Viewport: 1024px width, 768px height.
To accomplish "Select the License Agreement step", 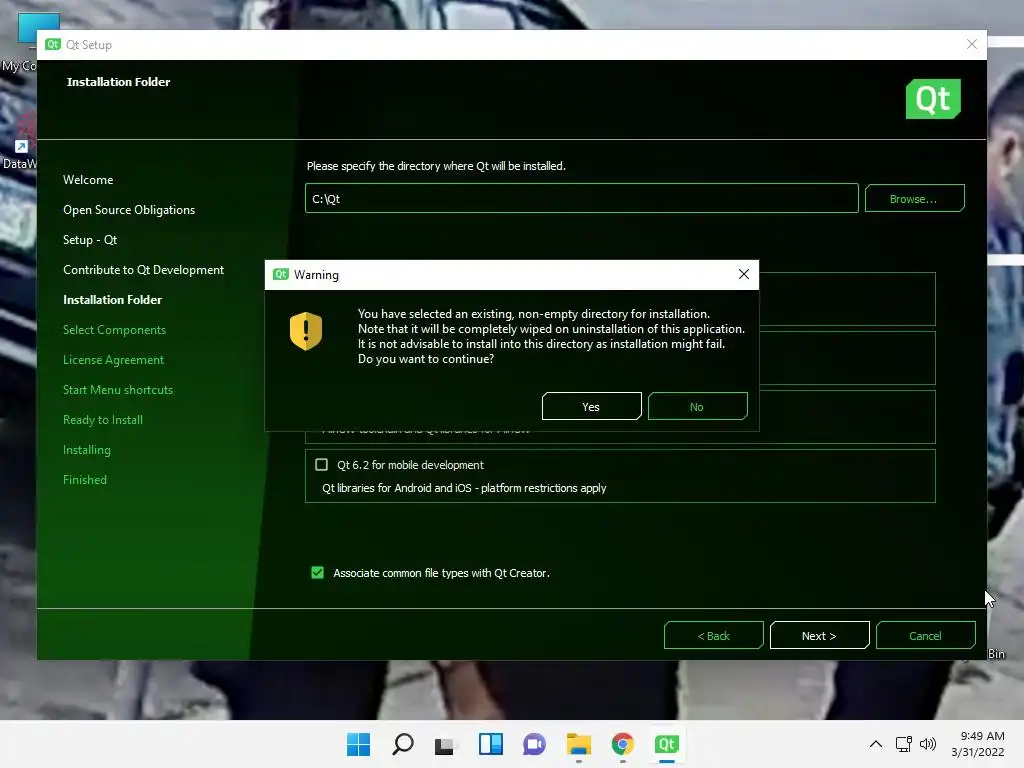I will coord(114,360).
